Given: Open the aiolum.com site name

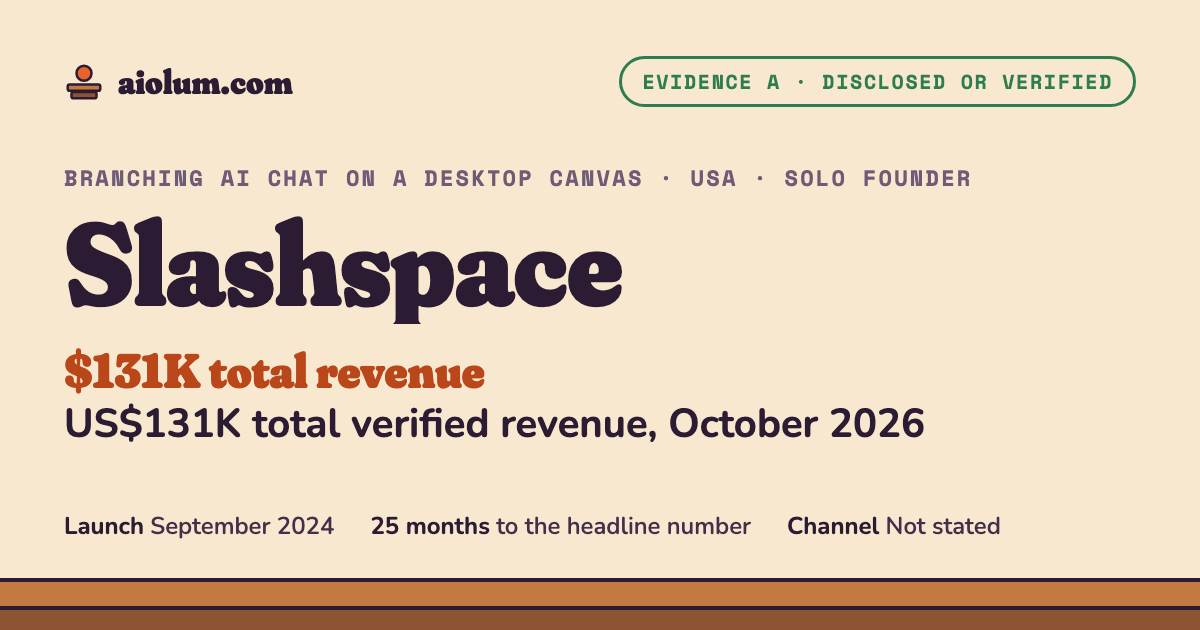Looking at the screenshot, I should tap(205, 83).
